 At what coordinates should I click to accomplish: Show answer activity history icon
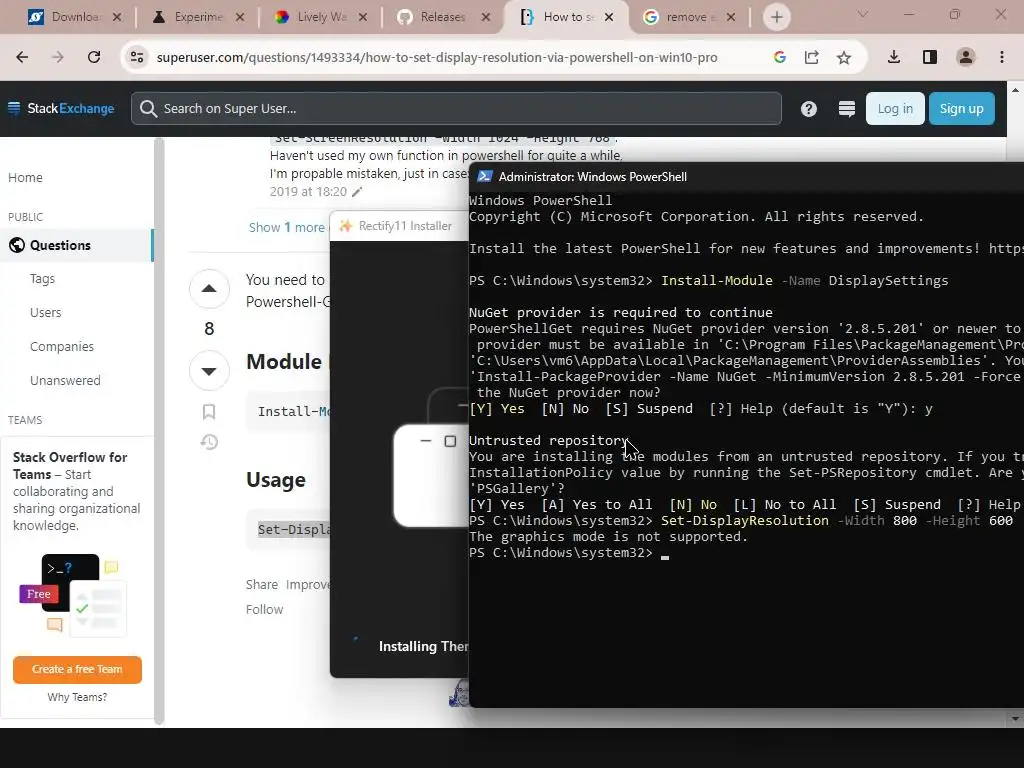click(x=209, y=442)
